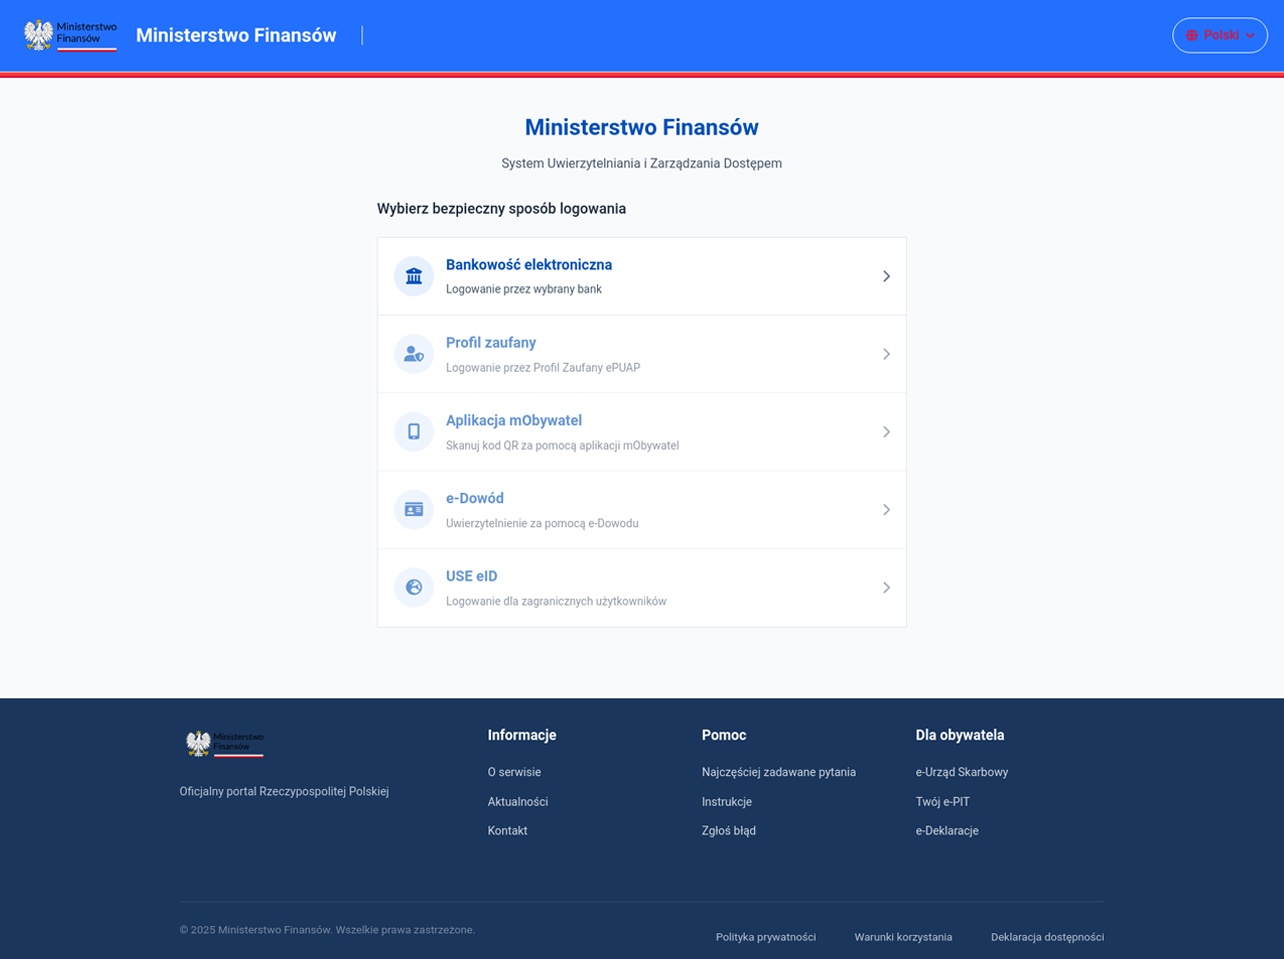
Task: Open the Najczęściej zadawane pytania link
Action: click(x=778, y=772)
